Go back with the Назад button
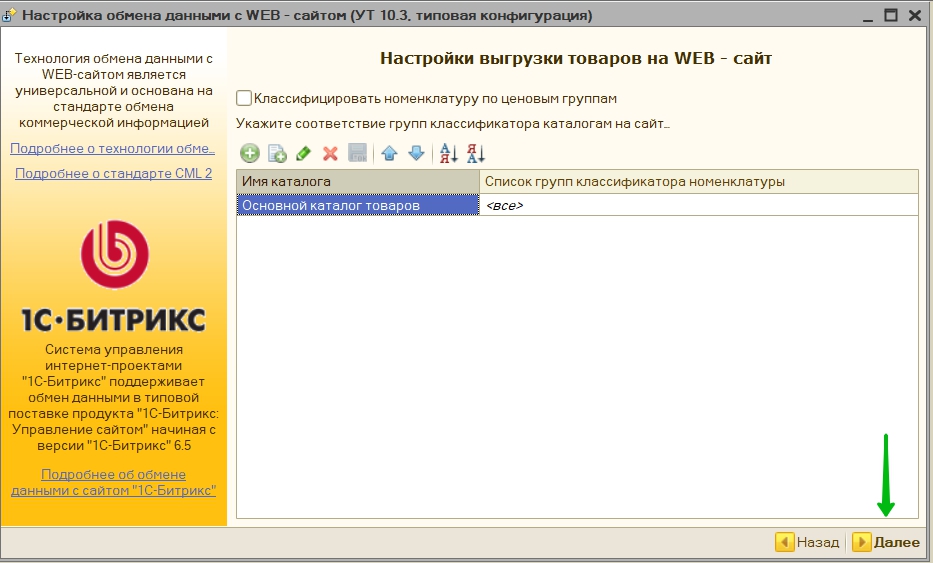 click(808, 542)
